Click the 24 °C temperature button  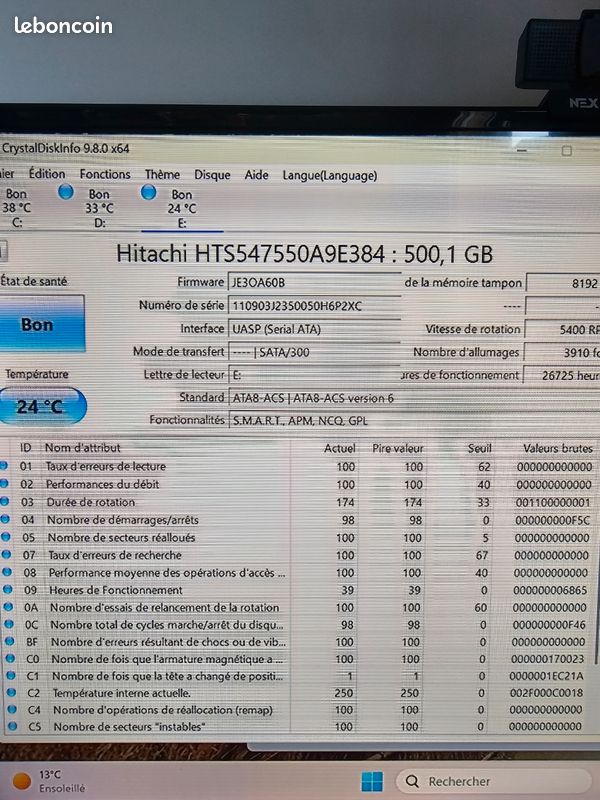tap(42, 406)
